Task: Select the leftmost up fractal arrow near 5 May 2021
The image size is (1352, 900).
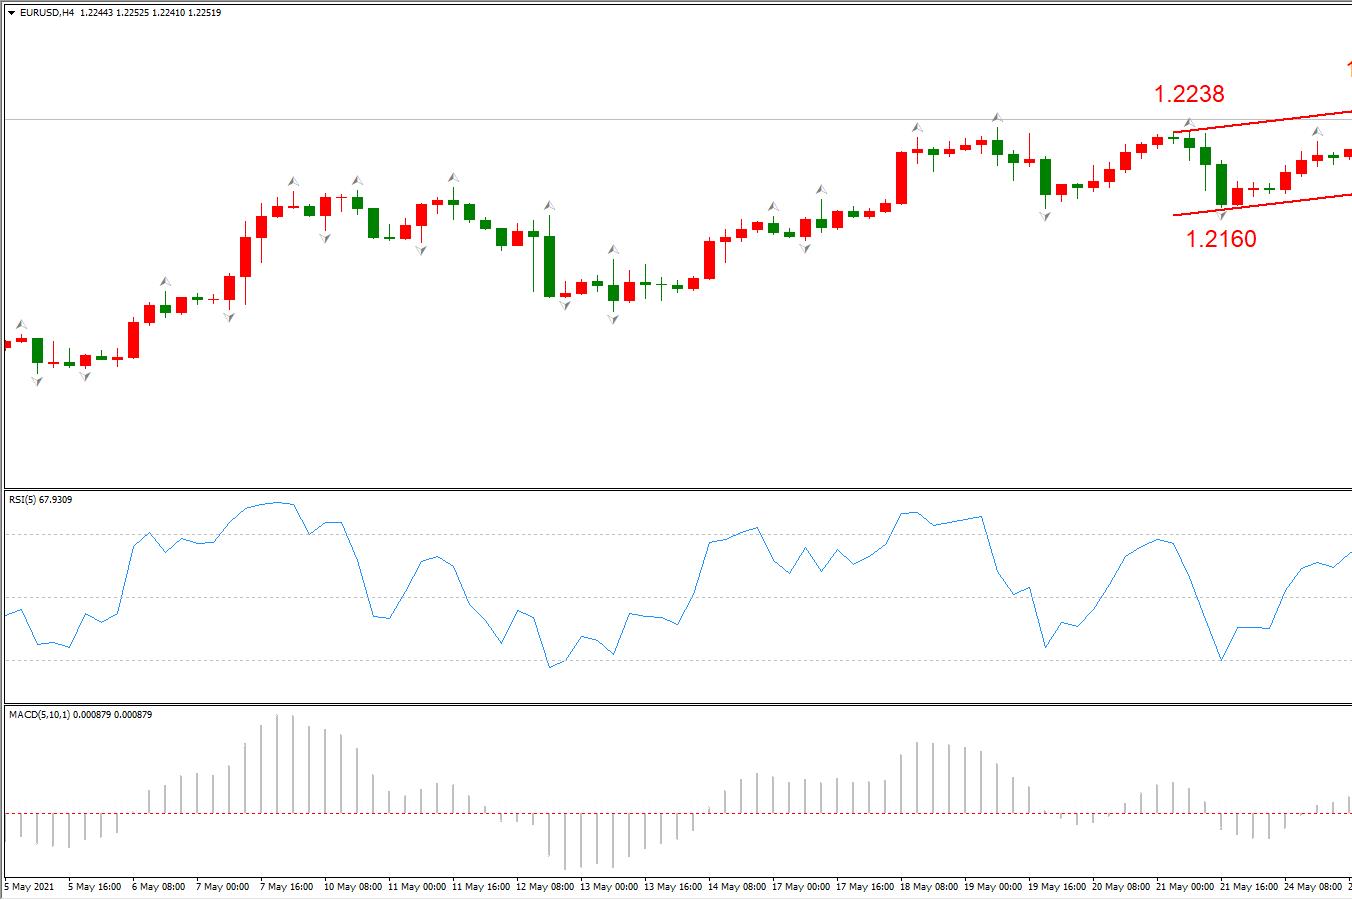Action: point(21,325)
